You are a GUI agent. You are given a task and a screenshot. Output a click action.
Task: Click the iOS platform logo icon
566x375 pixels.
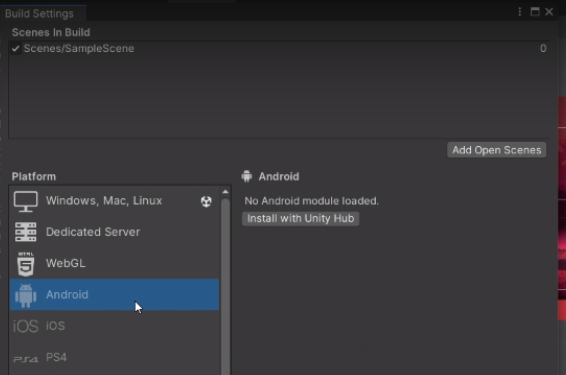pyautogui.click(x=25, y=326)
